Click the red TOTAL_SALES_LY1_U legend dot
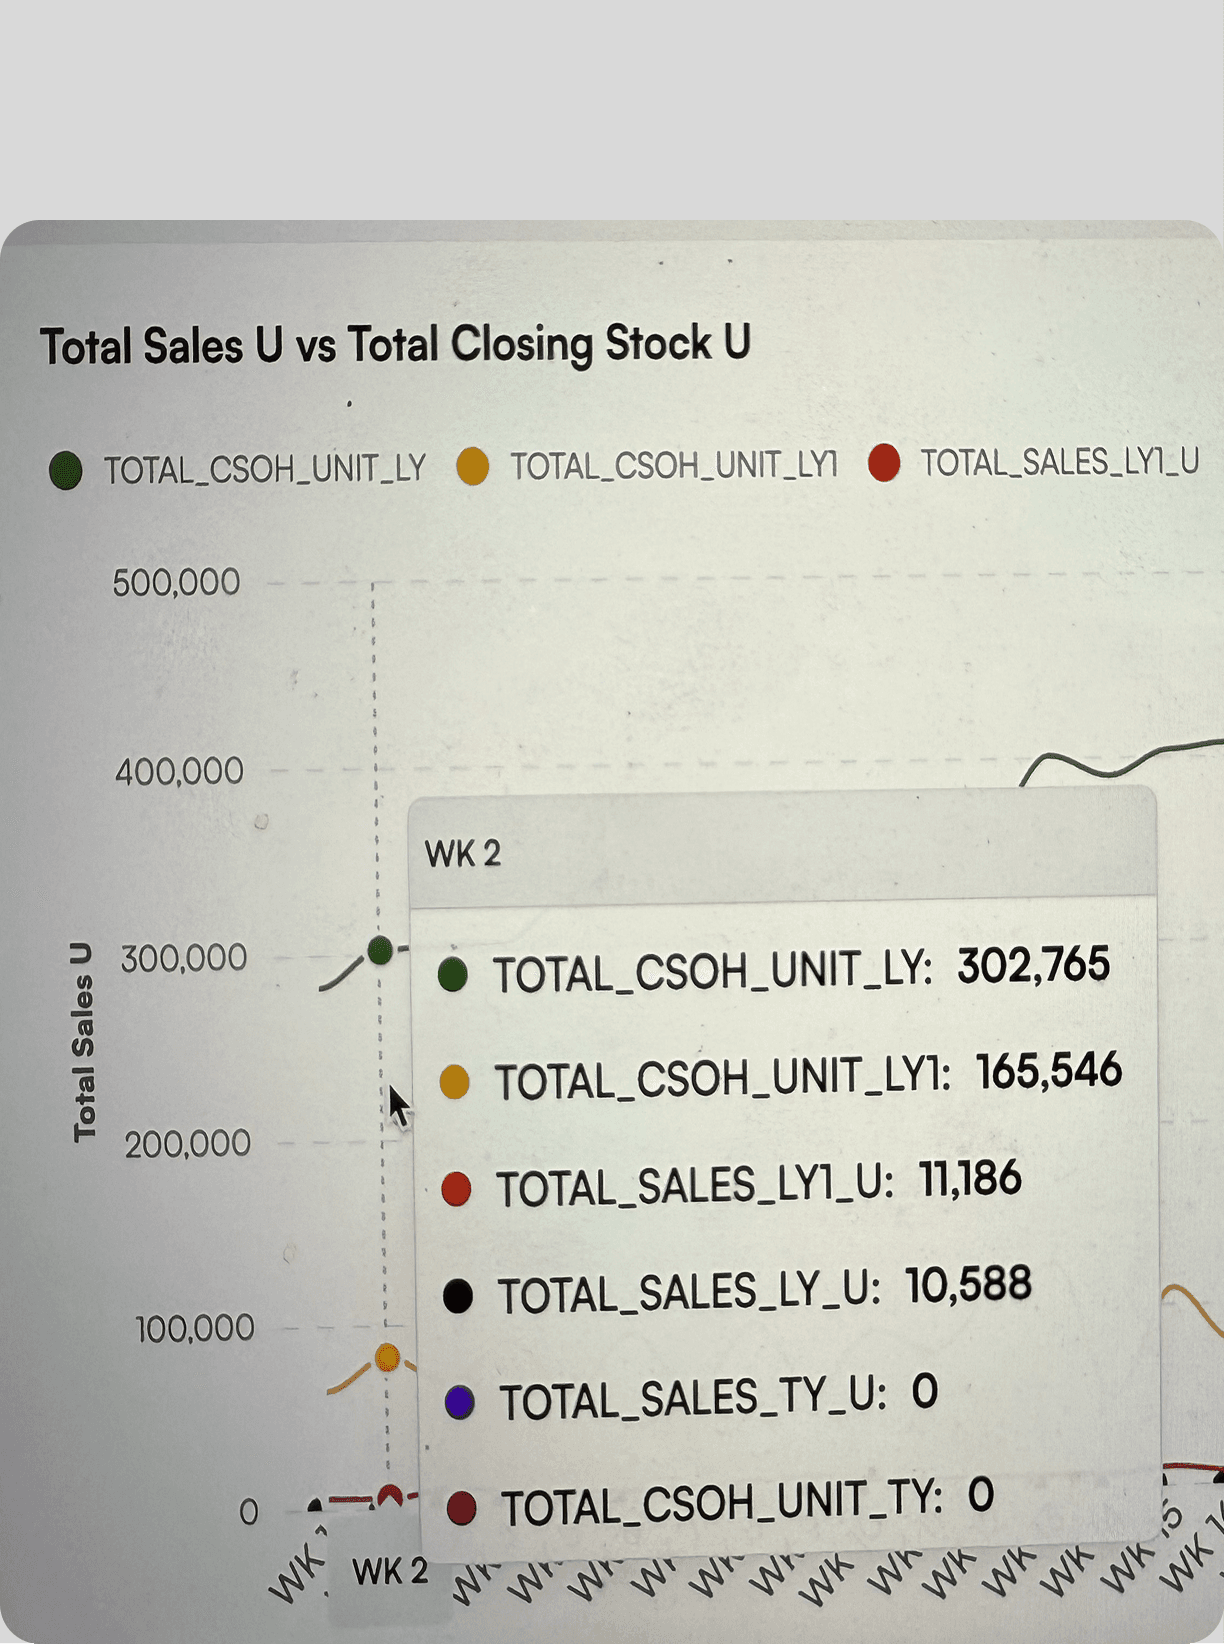This screenshot has width=1224, height=1644. [x=884, y=463]
